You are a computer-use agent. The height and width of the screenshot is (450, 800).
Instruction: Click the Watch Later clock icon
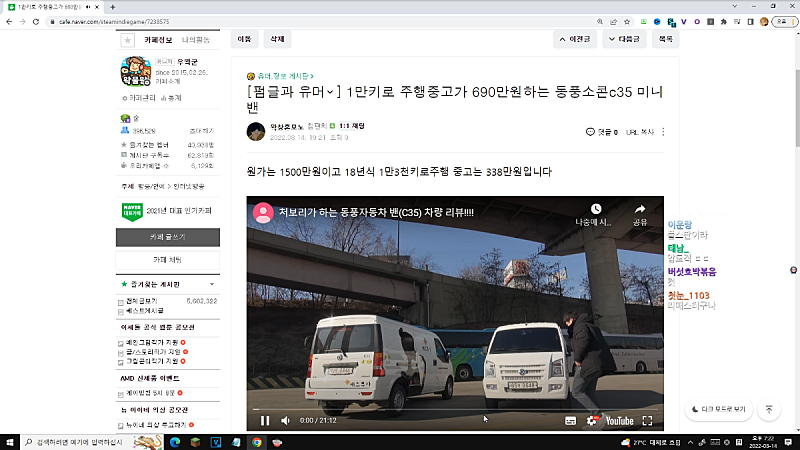(596, 209)
